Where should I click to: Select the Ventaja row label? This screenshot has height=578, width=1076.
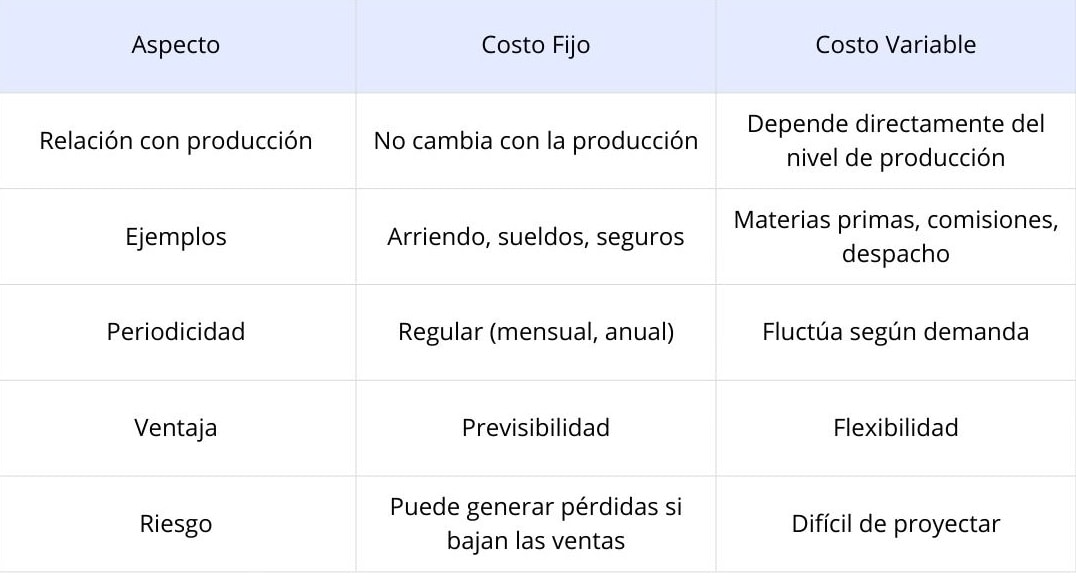click(x=176, y=428)
